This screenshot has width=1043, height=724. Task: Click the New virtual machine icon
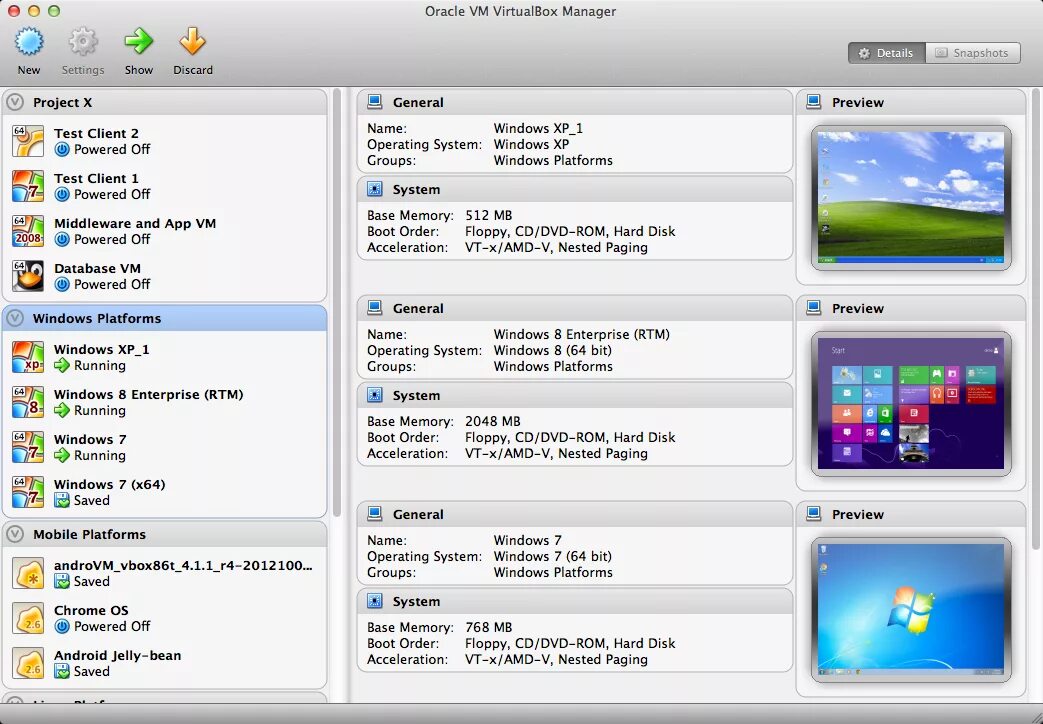pyautogui.click(x=29, y=41)
